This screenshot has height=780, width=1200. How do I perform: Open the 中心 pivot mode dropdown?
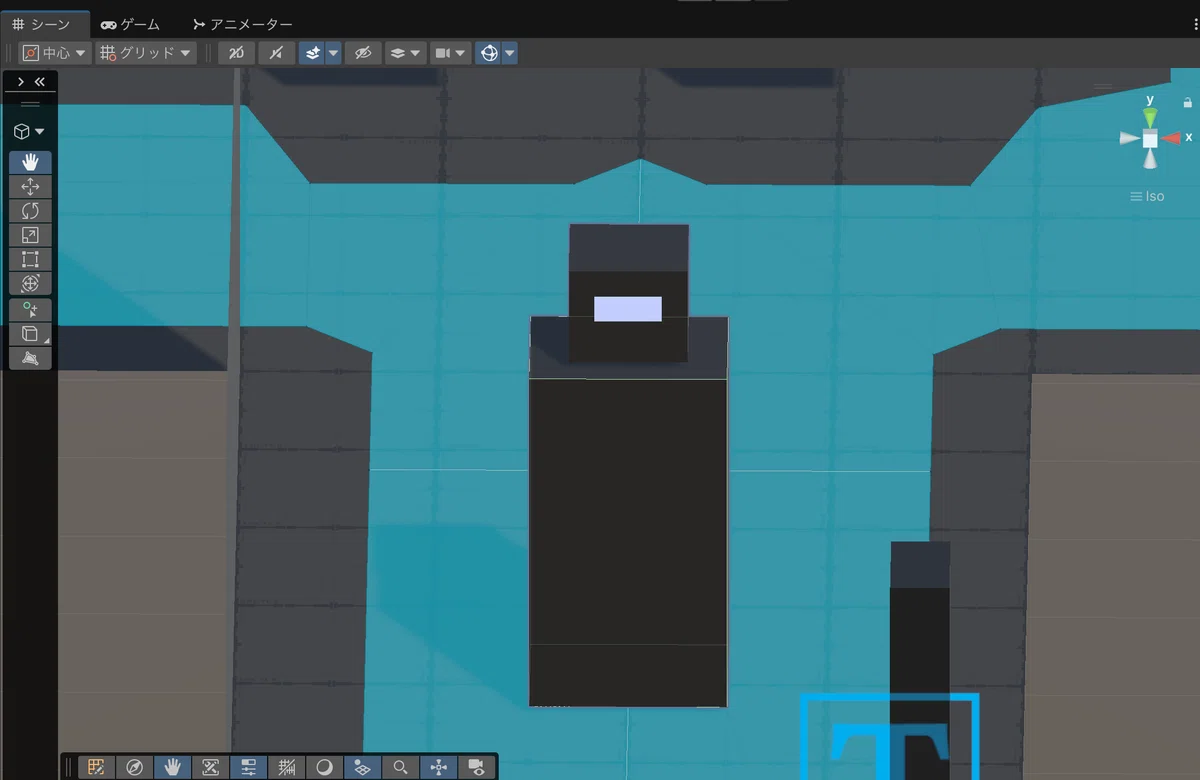(x=55, y=53)
